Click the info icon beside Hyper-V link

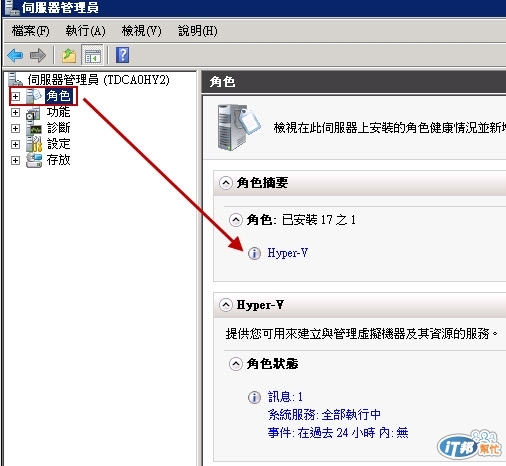[x=254, y=253]
